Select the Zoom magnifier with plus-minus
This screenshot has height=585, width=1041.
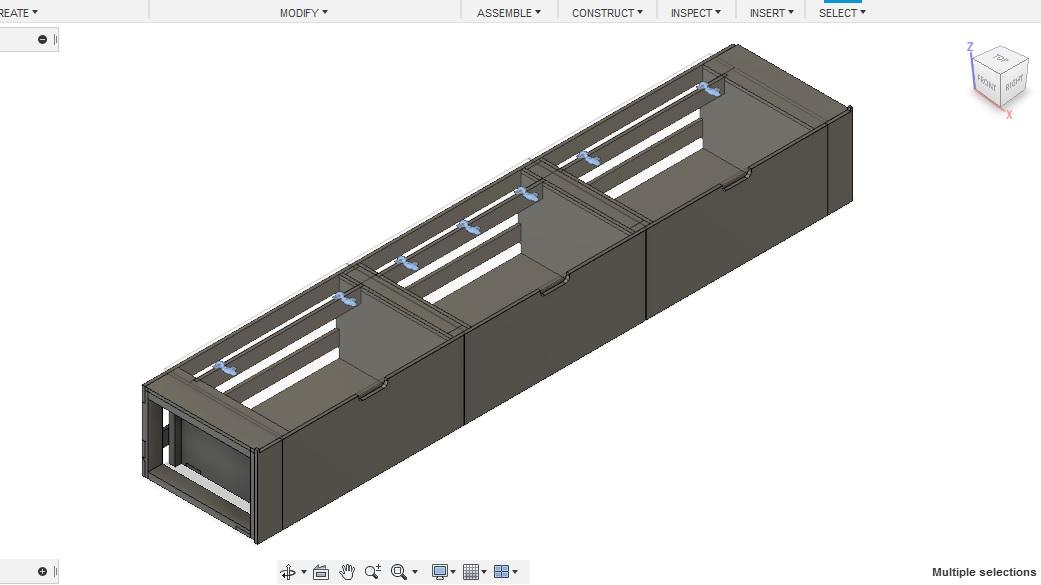(x=372, y=572)
